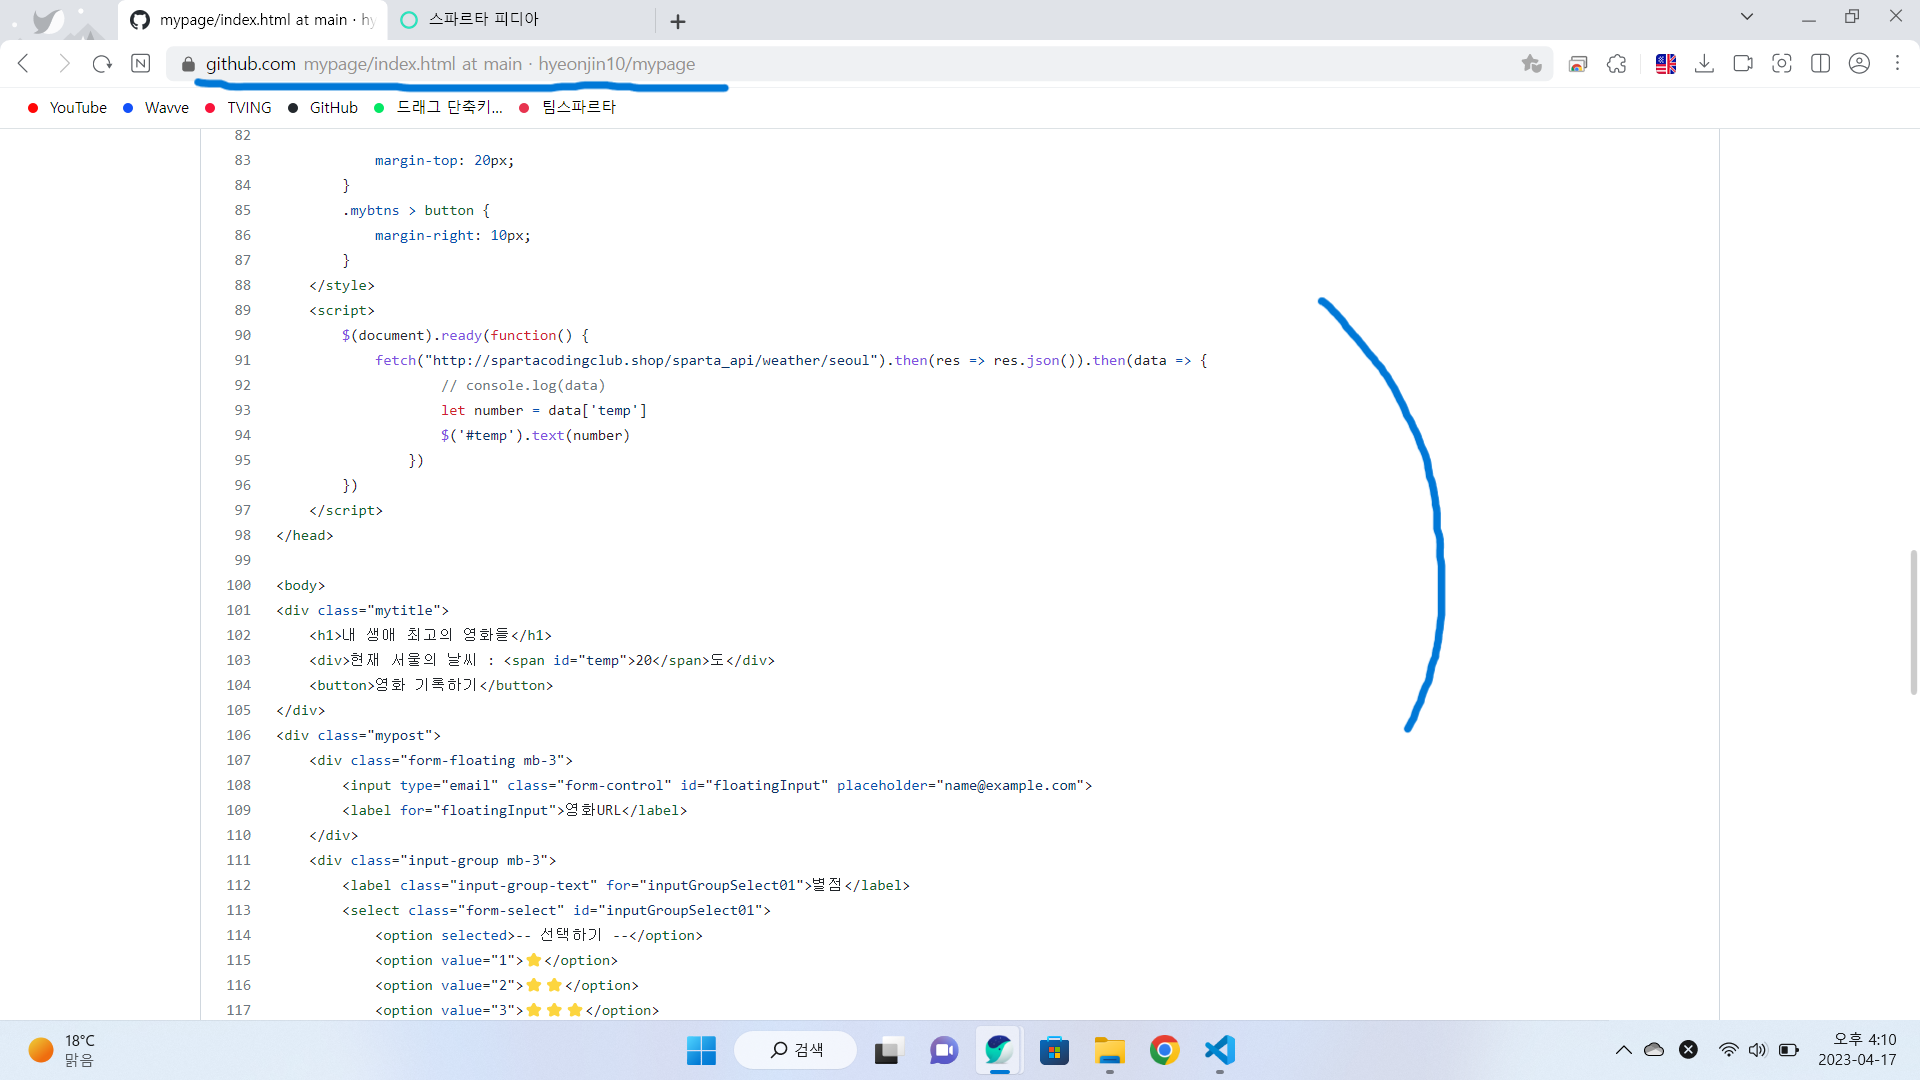Image resolution: width=1920 pixels, height=1080 pixels.
Task: Click the '<body>' tag text
Action: [301, 585]
